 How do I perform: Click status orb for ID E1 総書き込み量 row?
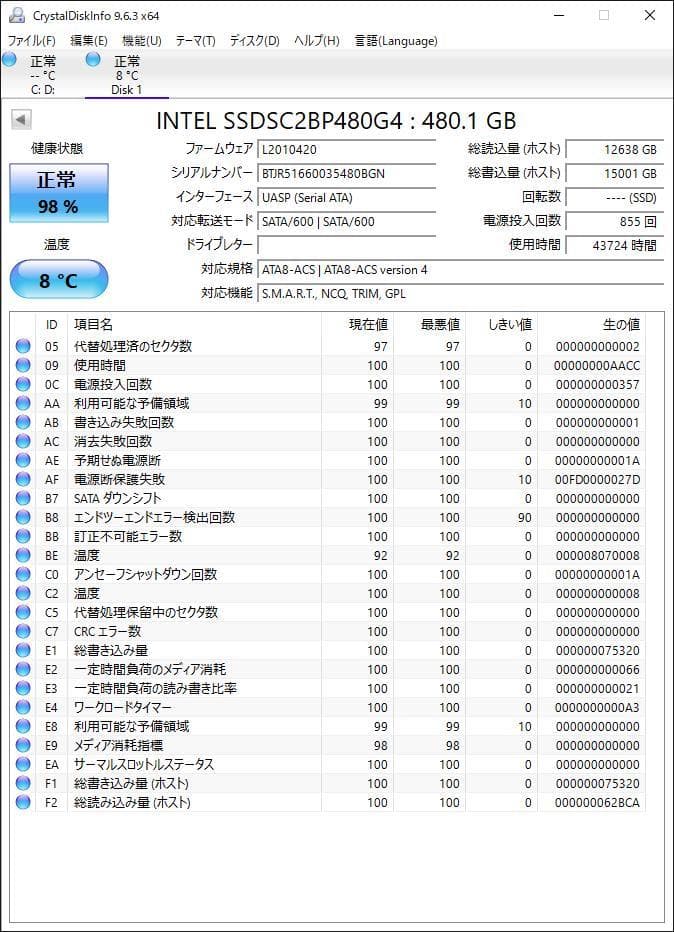coord(23,650)
